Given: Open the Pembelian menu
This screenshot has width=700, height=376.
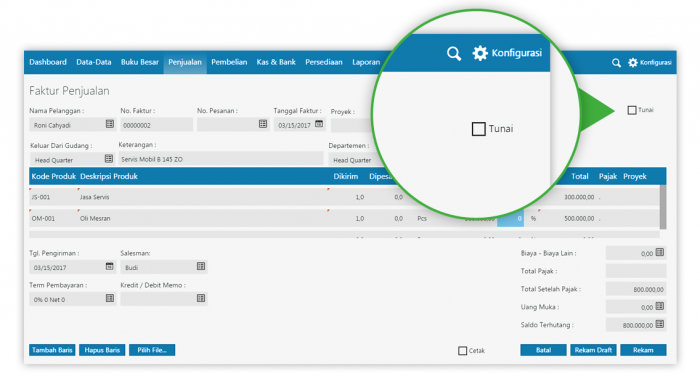Looking at the screenshot, I should 229,62.
